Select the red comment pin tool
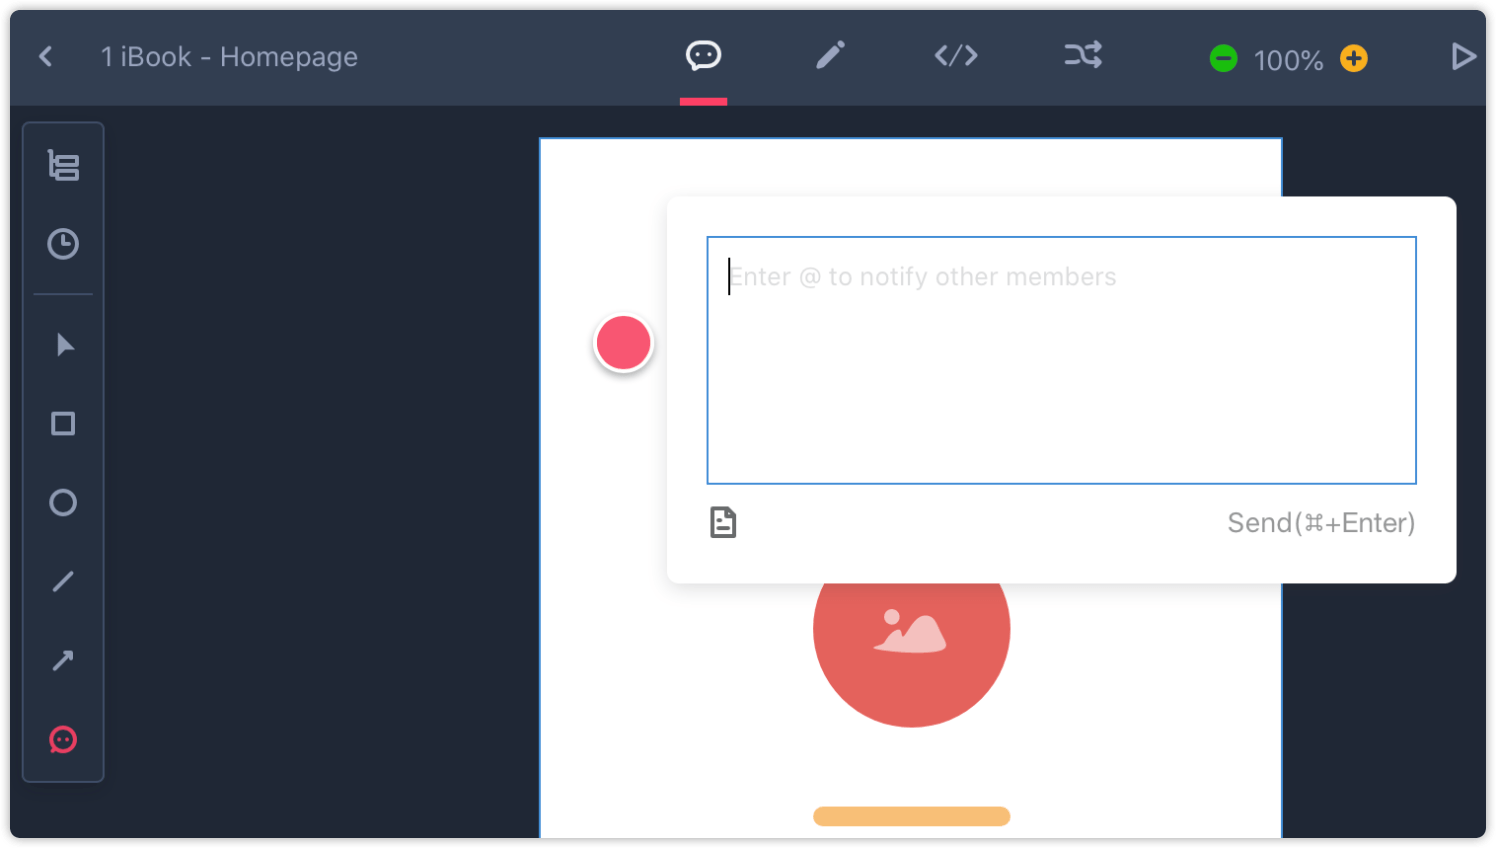The height and width of the screenshot is (848, 1496). point(63,740)
